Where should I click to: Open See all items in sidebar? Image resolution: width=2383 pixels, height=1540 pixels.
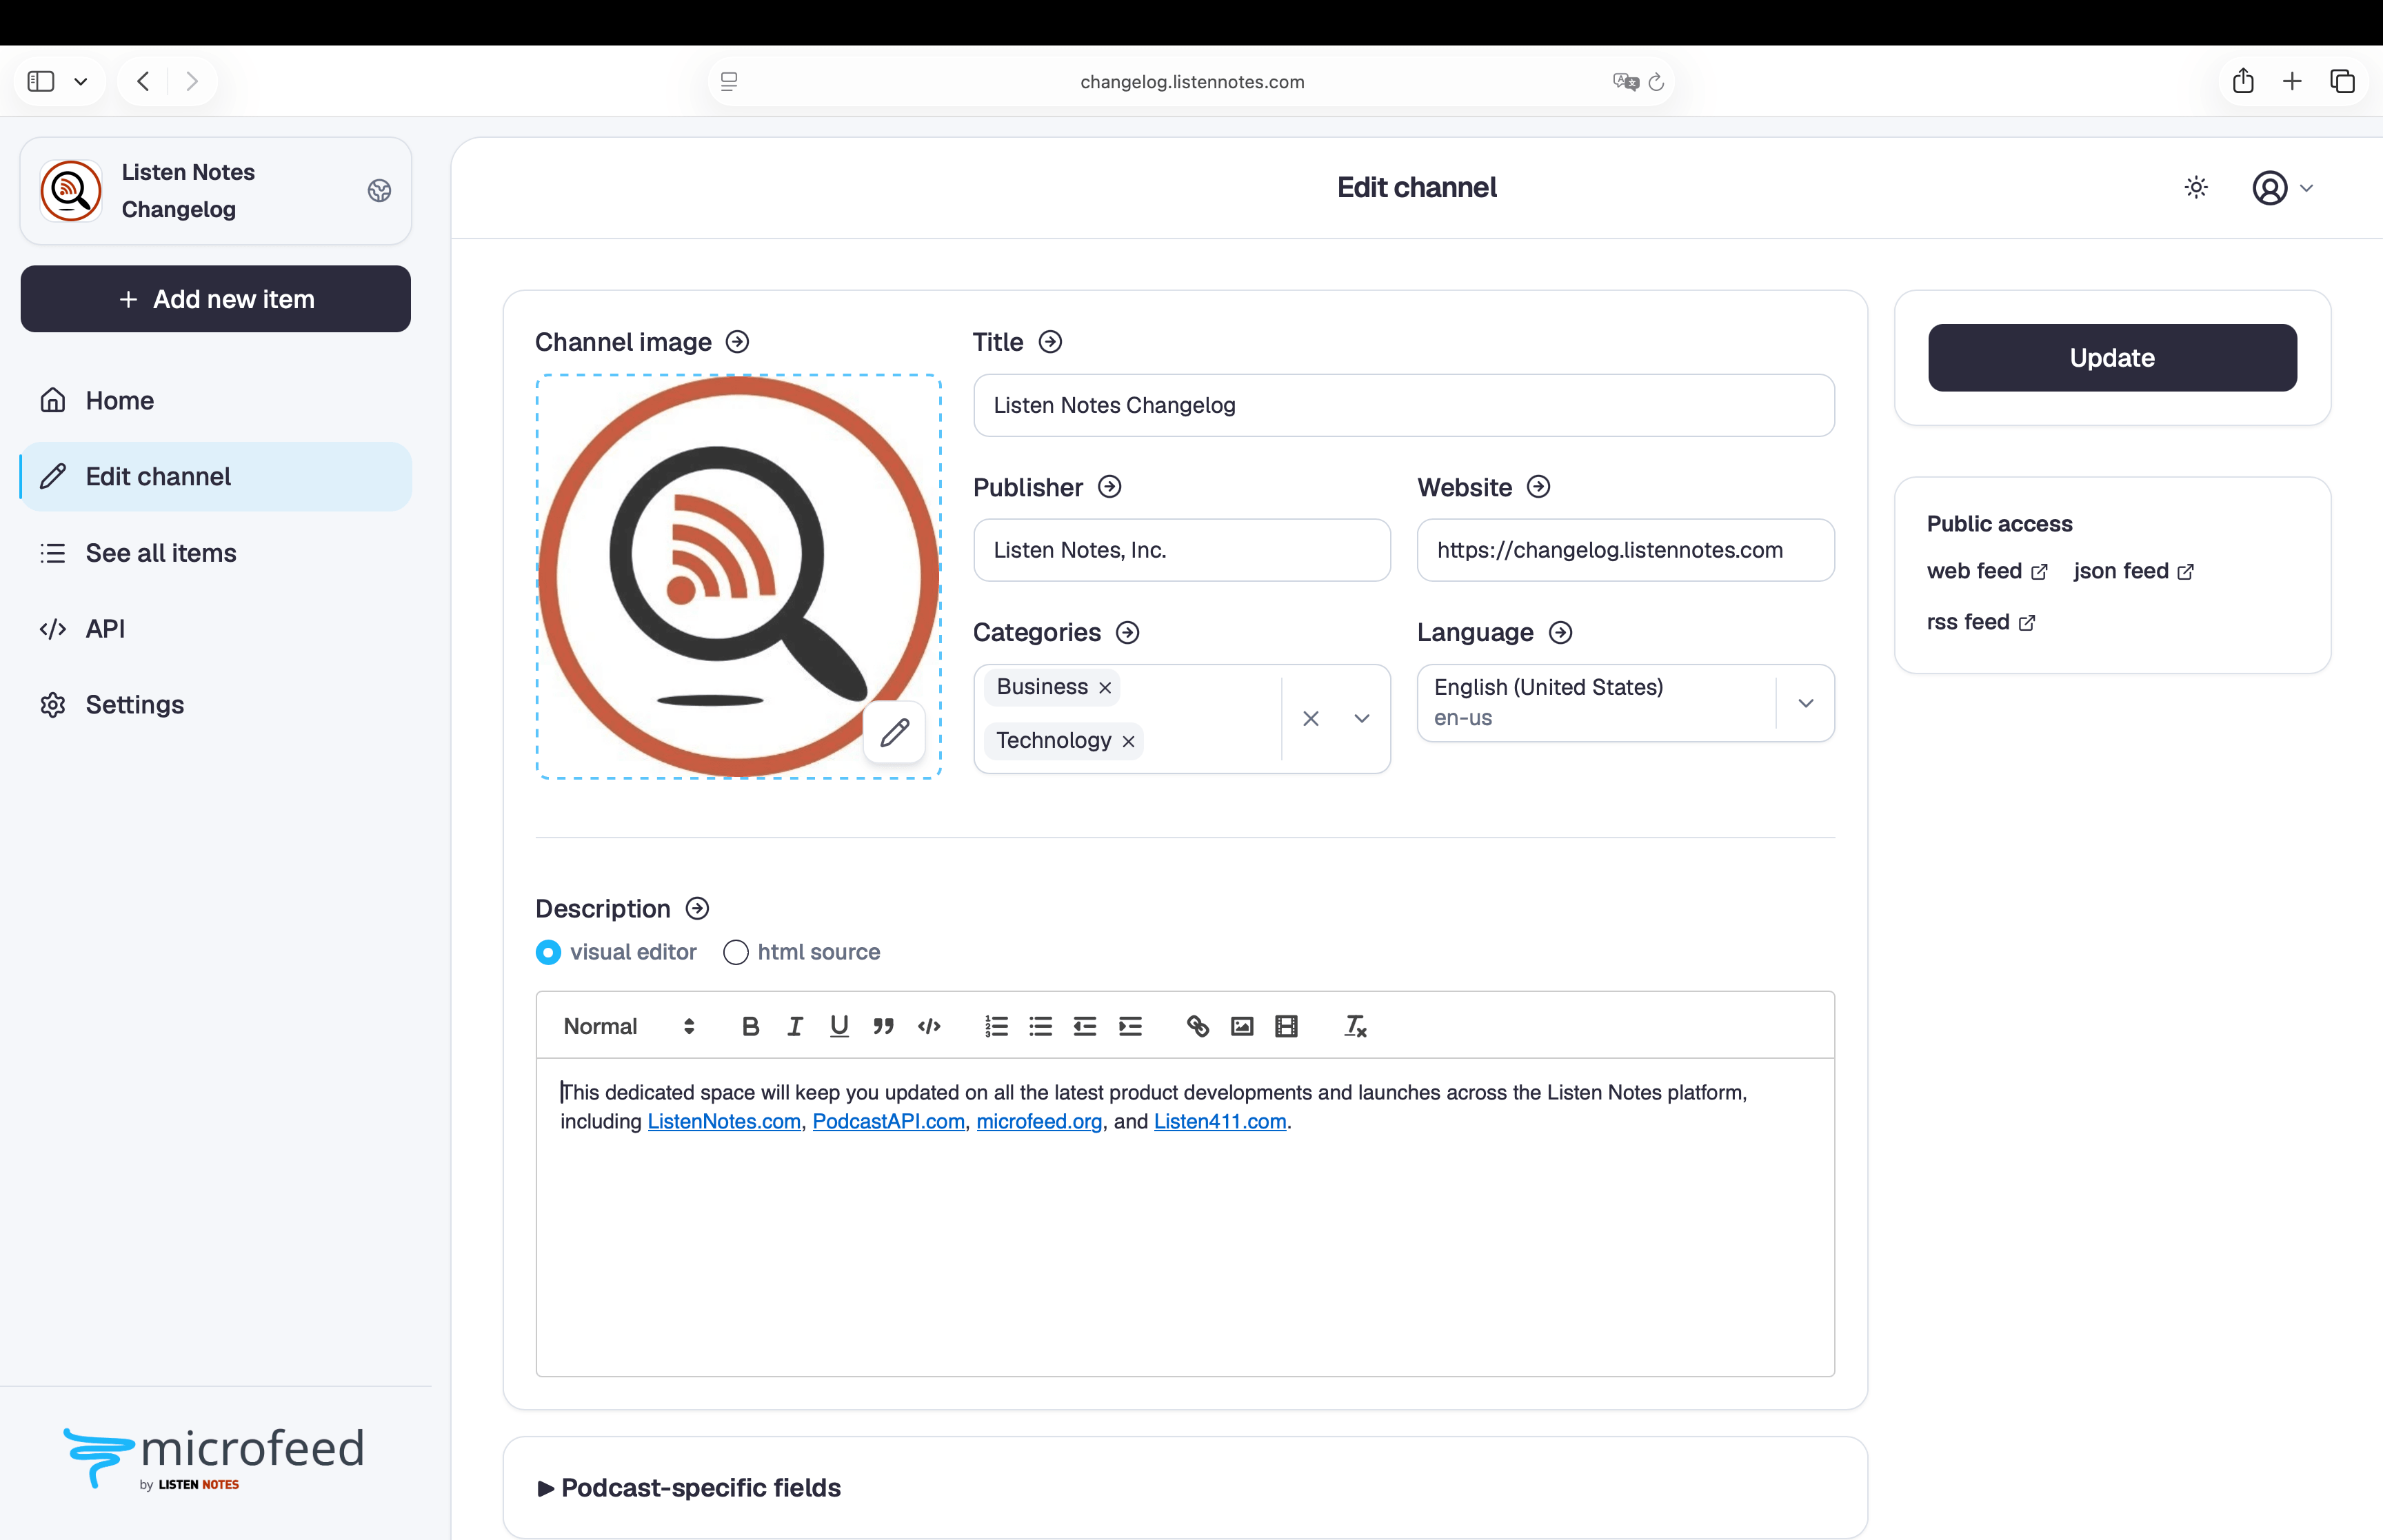[216, 553]
